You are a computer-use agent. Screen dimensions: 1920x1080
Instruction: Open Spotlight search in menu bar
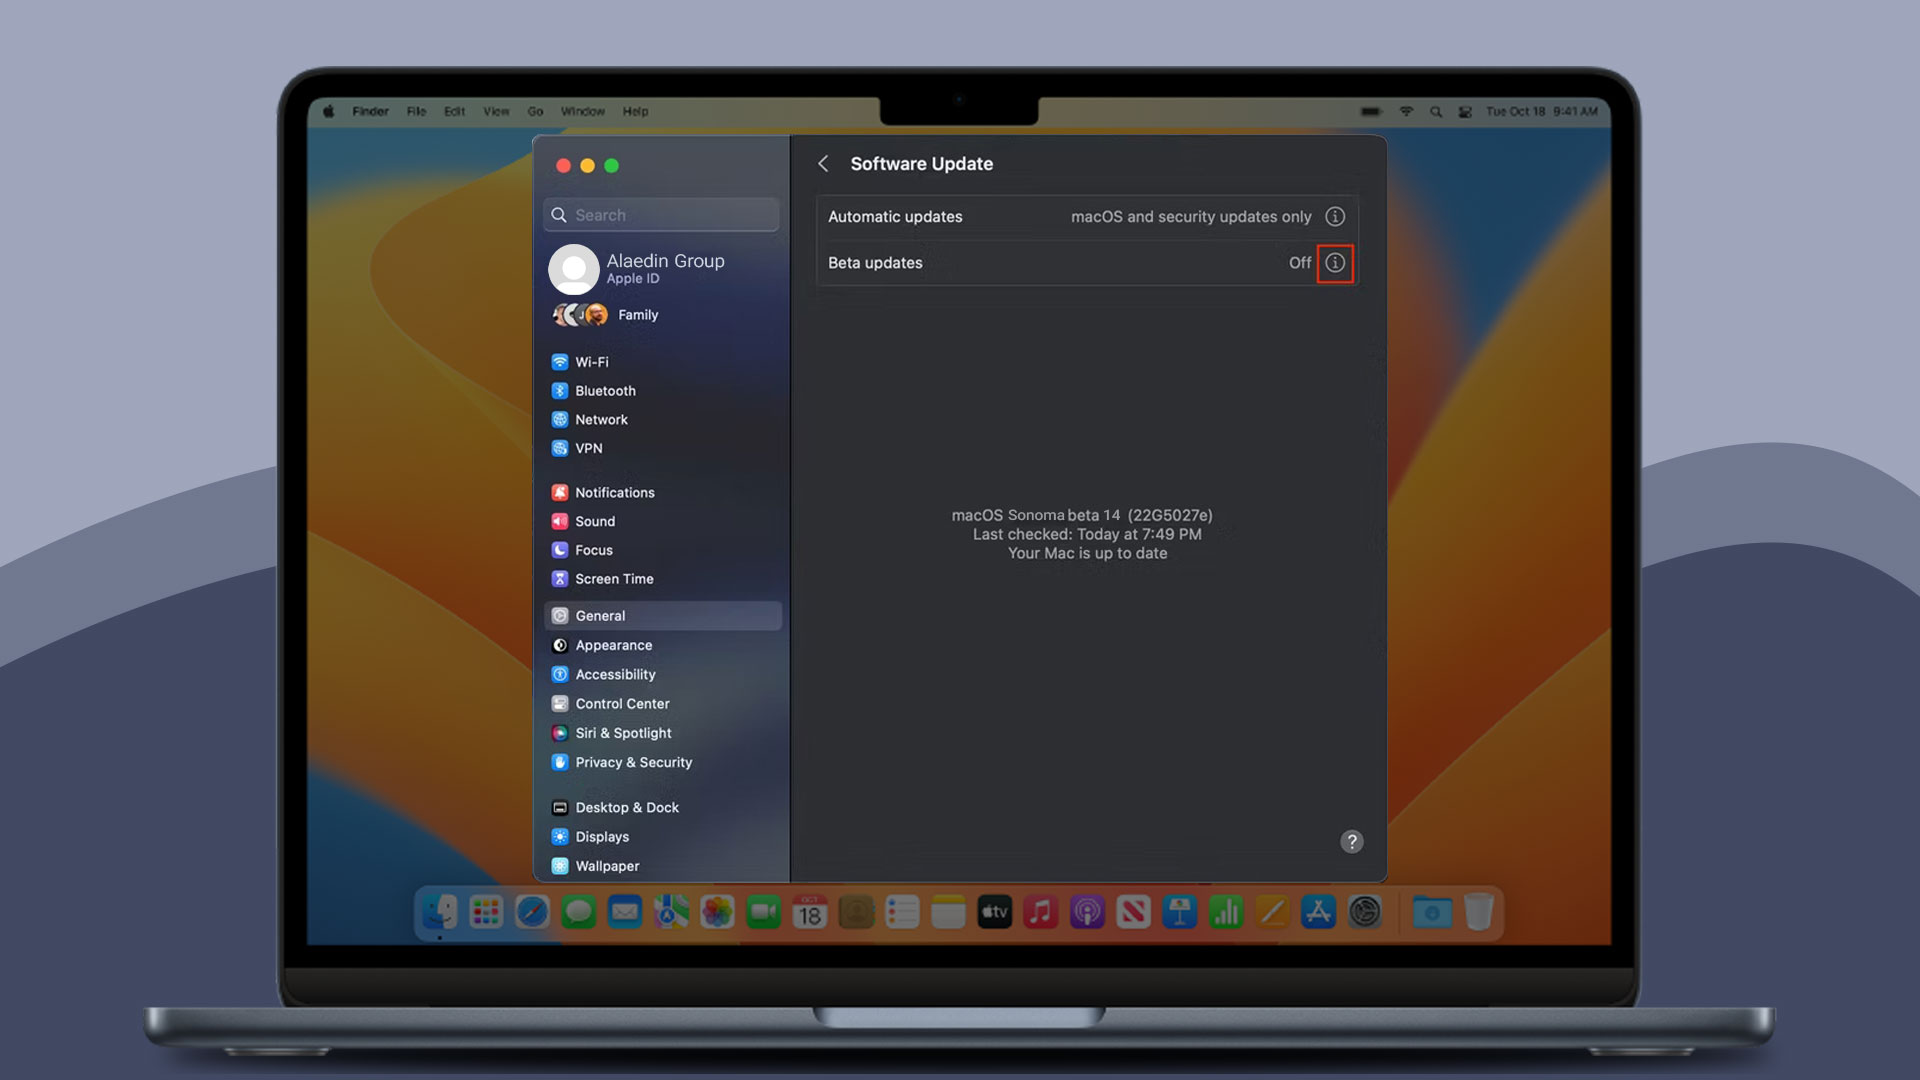[1436, 112]
